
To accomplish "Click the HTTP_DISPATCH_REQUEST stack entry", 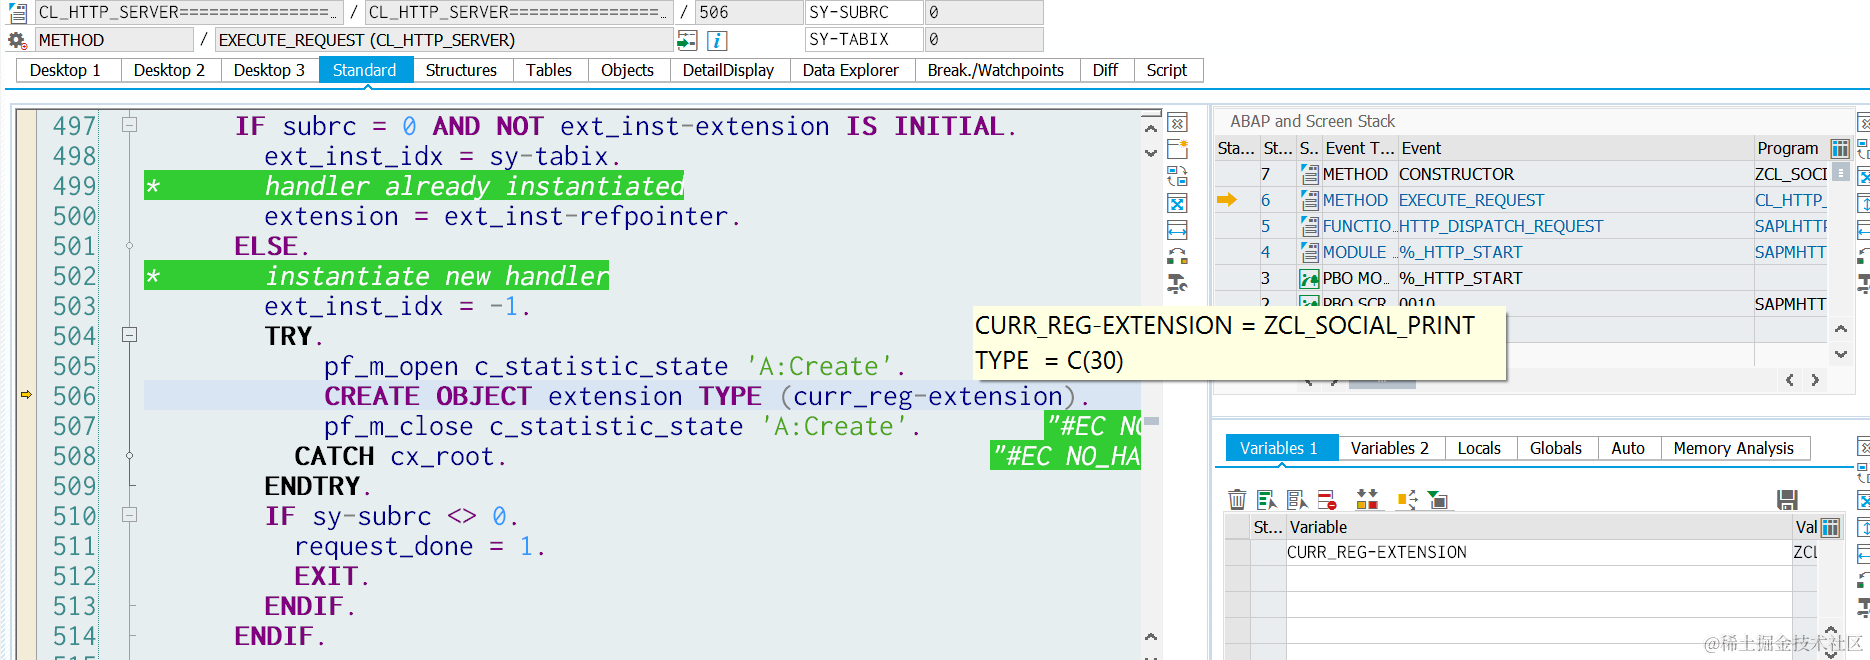I will (x=1501, y=226).
